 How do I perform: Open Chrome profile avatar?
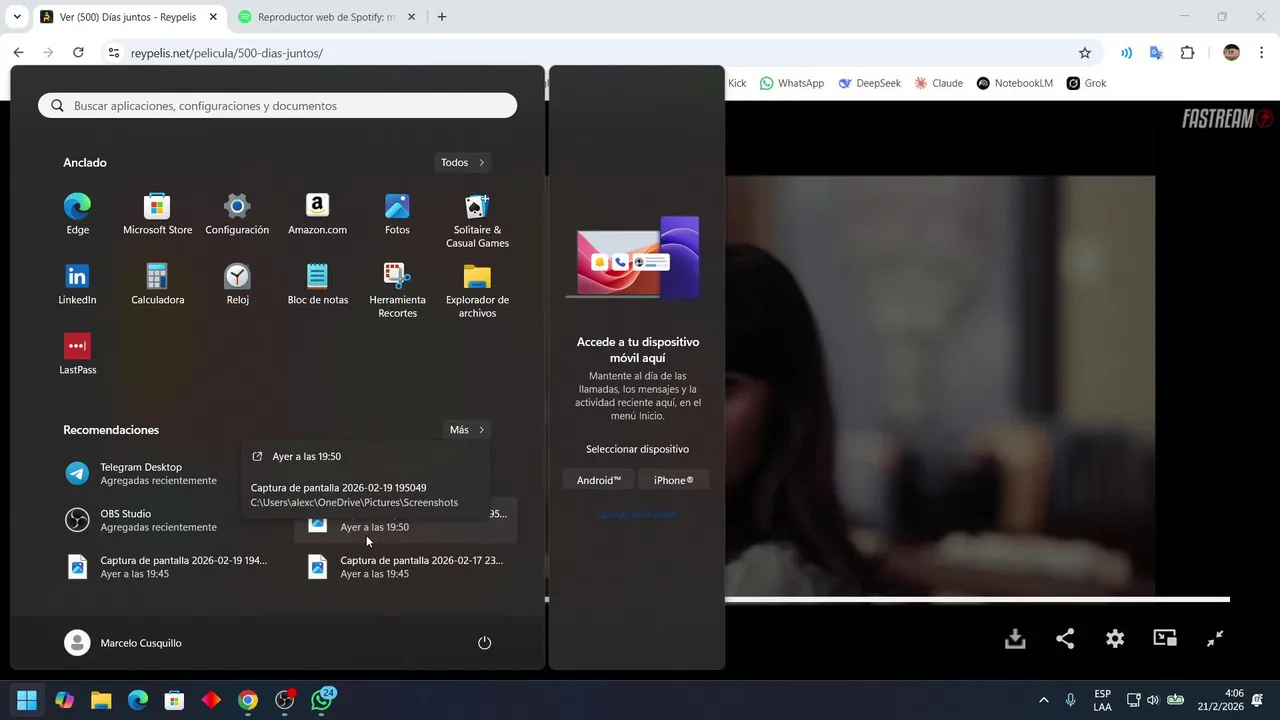pyautogui.click(x=1231, y=53)
